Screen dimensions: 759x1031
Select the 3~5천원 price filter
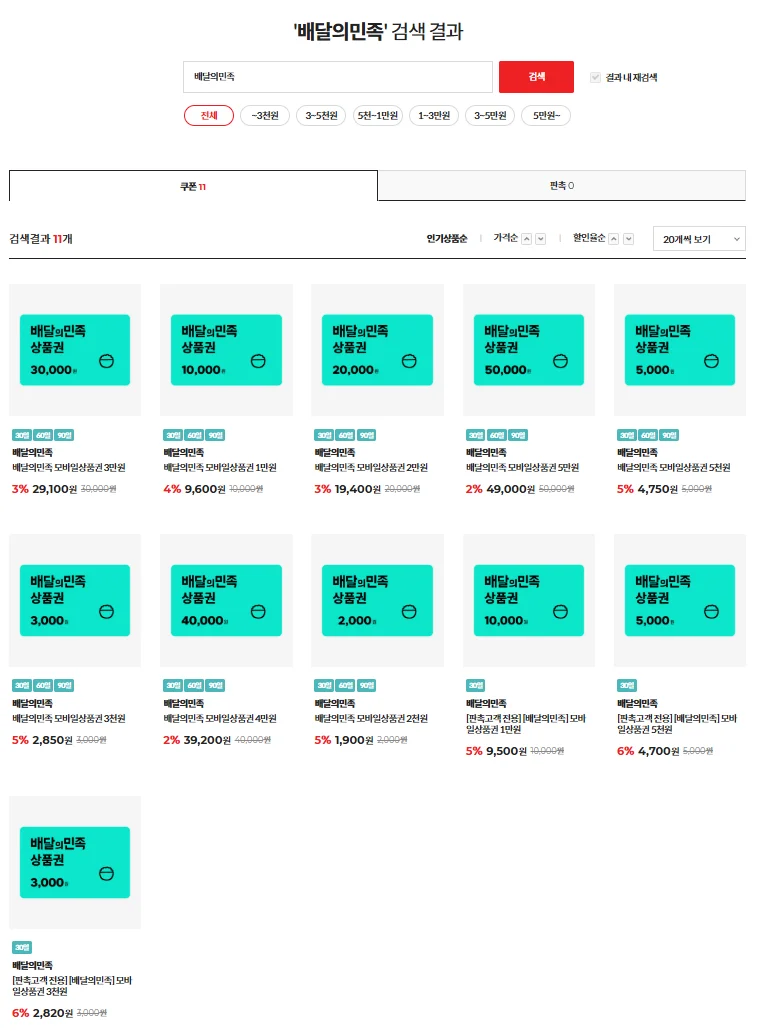[x=321, y=116]
